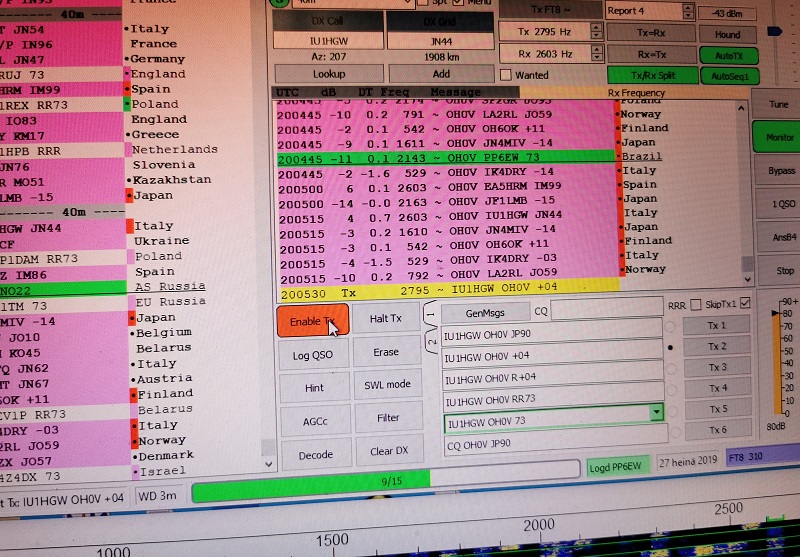800x557 pixels.
Task: Toggle SWL mode
Action: (387, 385)
